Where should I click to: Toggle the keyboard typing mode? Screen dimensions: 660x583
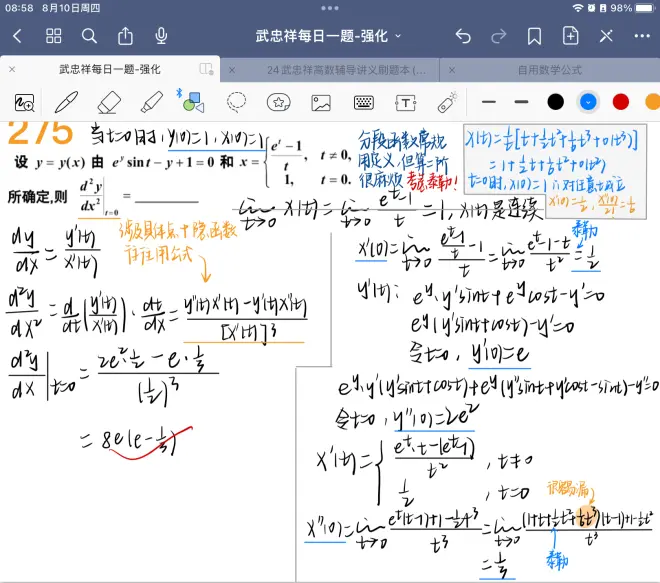point(363,102)
